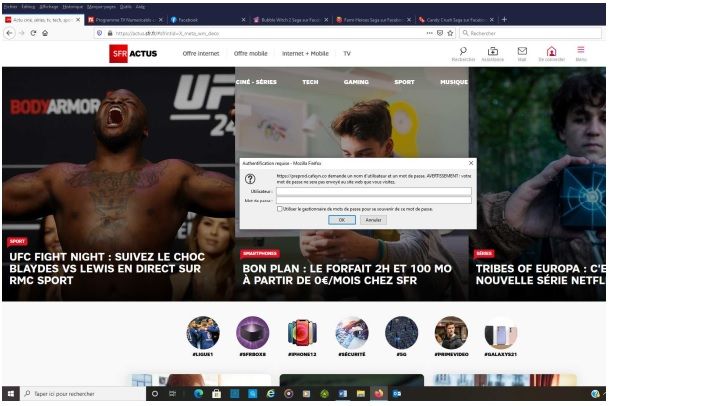Viewport: 706px width, 406px height.
Task: Click the SFR Recherche magnifier icon
Action: tap(463, 51)
